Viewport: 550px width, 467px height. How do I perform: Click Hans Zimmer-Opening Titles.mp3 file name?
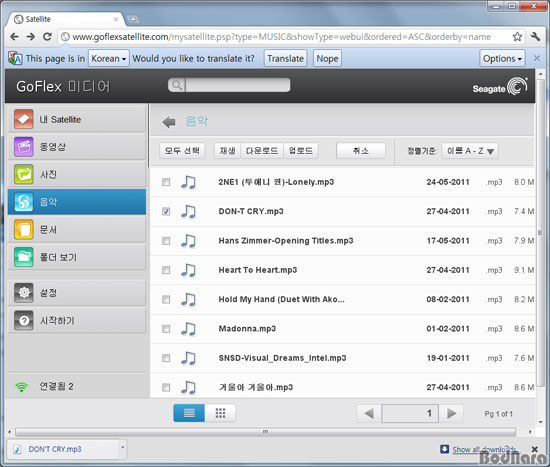pyautogui.click(x=286, y=241)
